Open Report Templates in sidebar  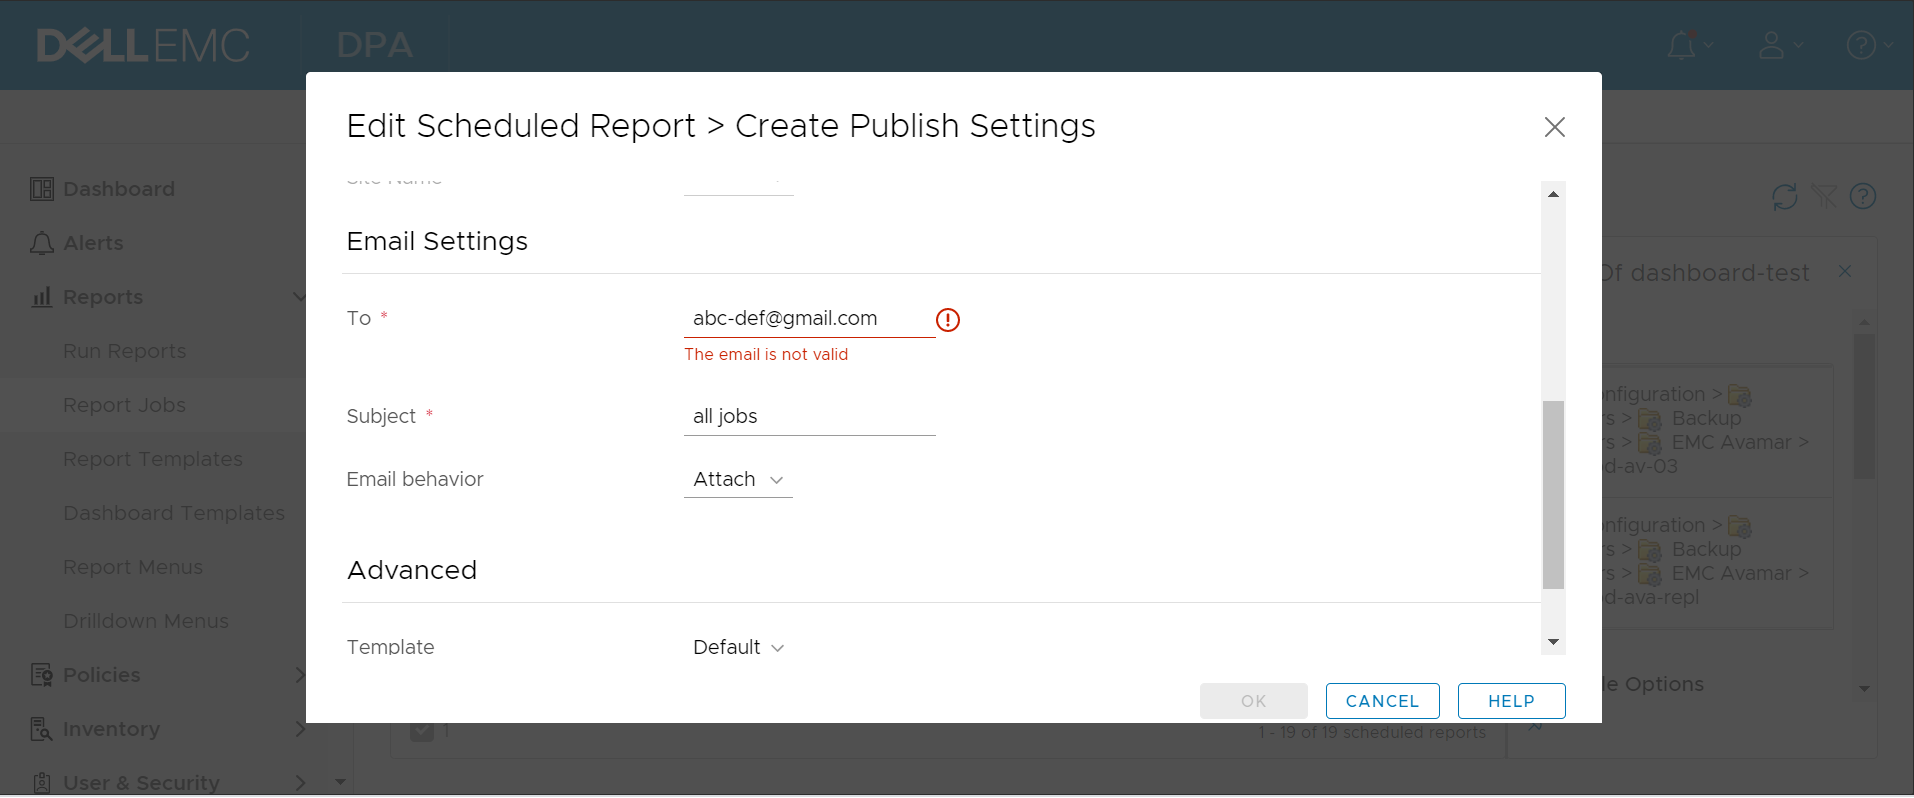[x=152, y=459]
